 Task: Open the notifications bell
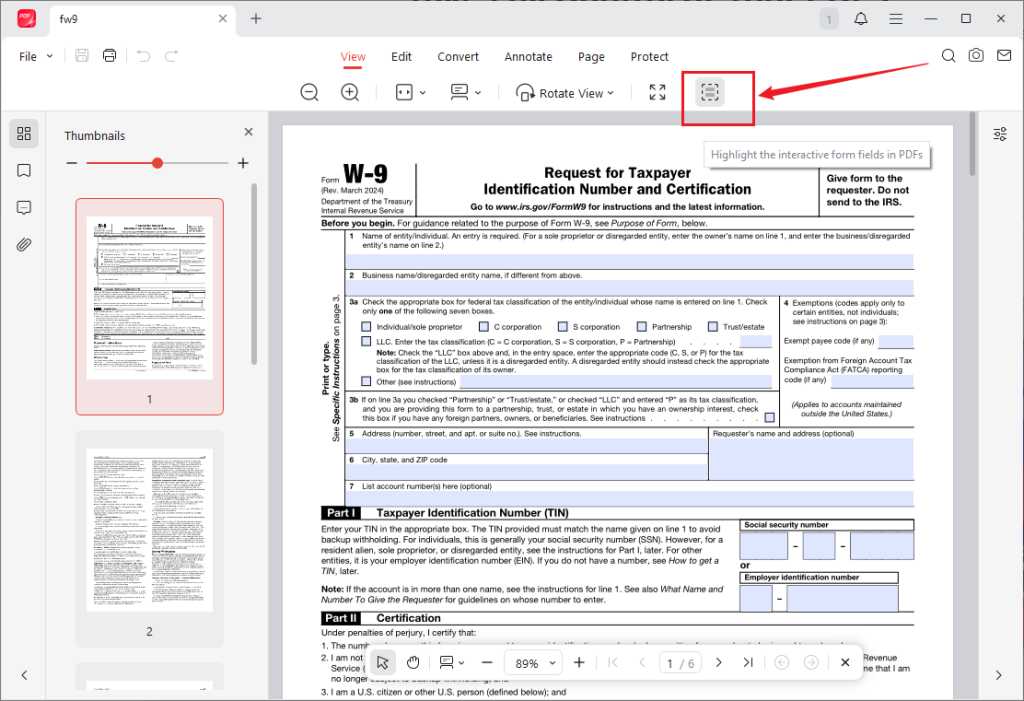tap(861, 18)
